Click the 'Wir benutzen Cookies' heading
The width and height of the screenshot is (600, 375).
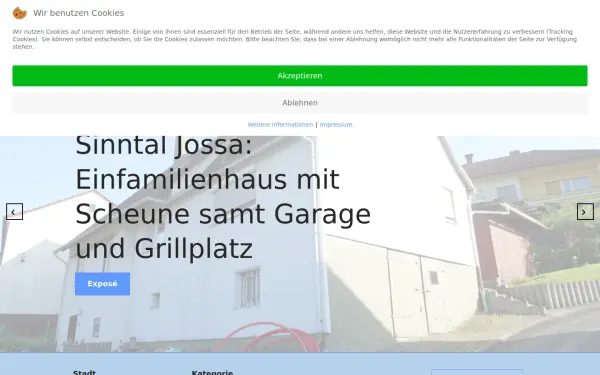(x=78, y=13)
